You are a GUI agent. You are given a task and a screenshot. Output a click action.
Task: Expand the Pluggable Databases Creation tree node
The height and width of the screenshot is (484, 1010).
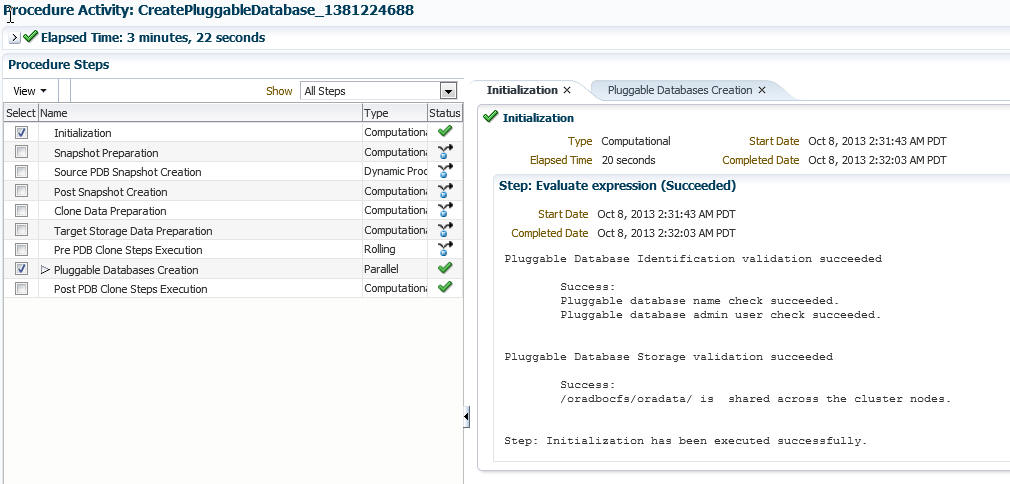45,269
